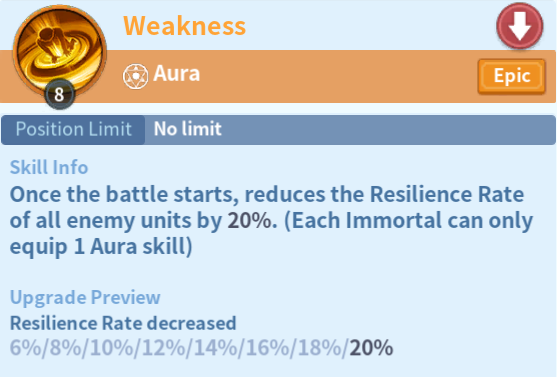
Task: Click the orange Aura banner bar
Action: (278, 76)
